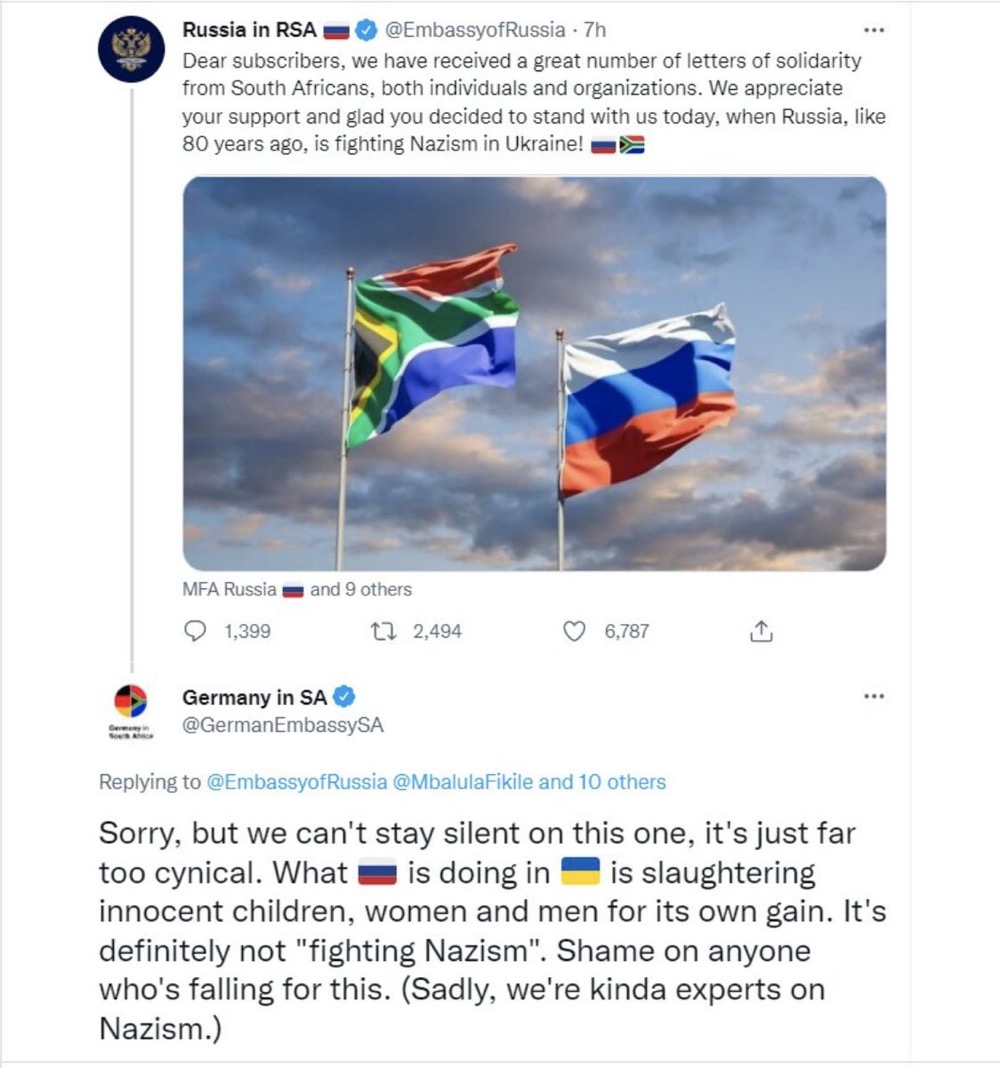
Task: Open the Germany in SA display name
Action: 254,697
